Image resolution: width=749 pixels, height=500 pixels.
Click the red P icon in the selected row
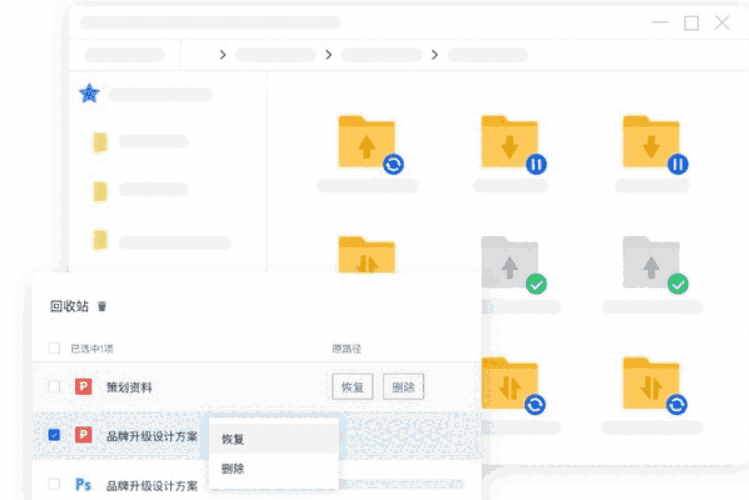(84, 435)
